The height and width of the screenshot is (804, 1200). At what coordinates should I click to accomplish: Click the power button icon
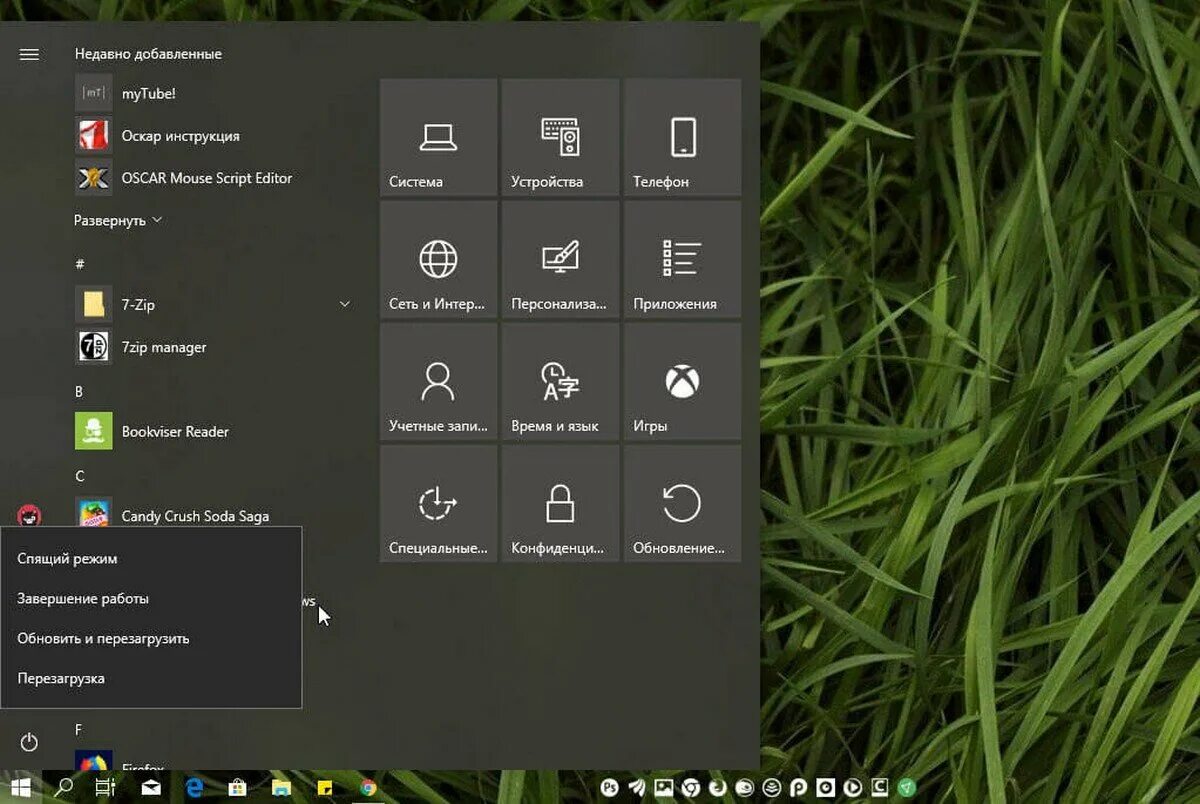[x=29, y=742]
